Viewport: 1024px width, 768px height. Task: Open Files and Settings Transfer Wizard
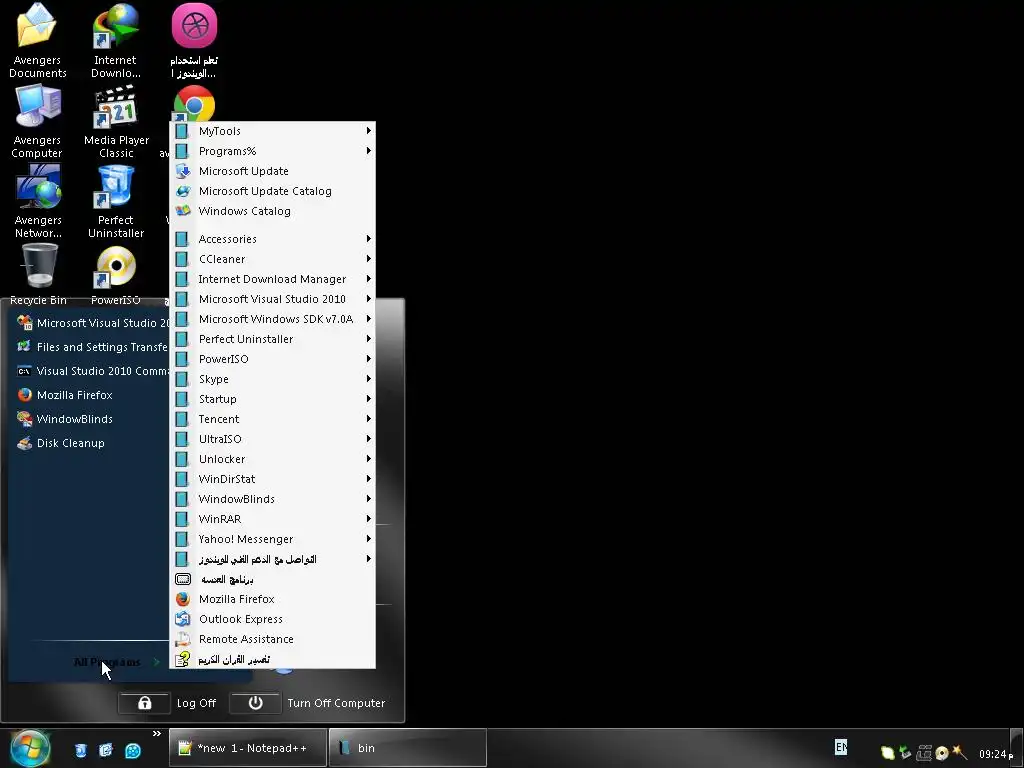pyautogui.click(x=90, y=347)
